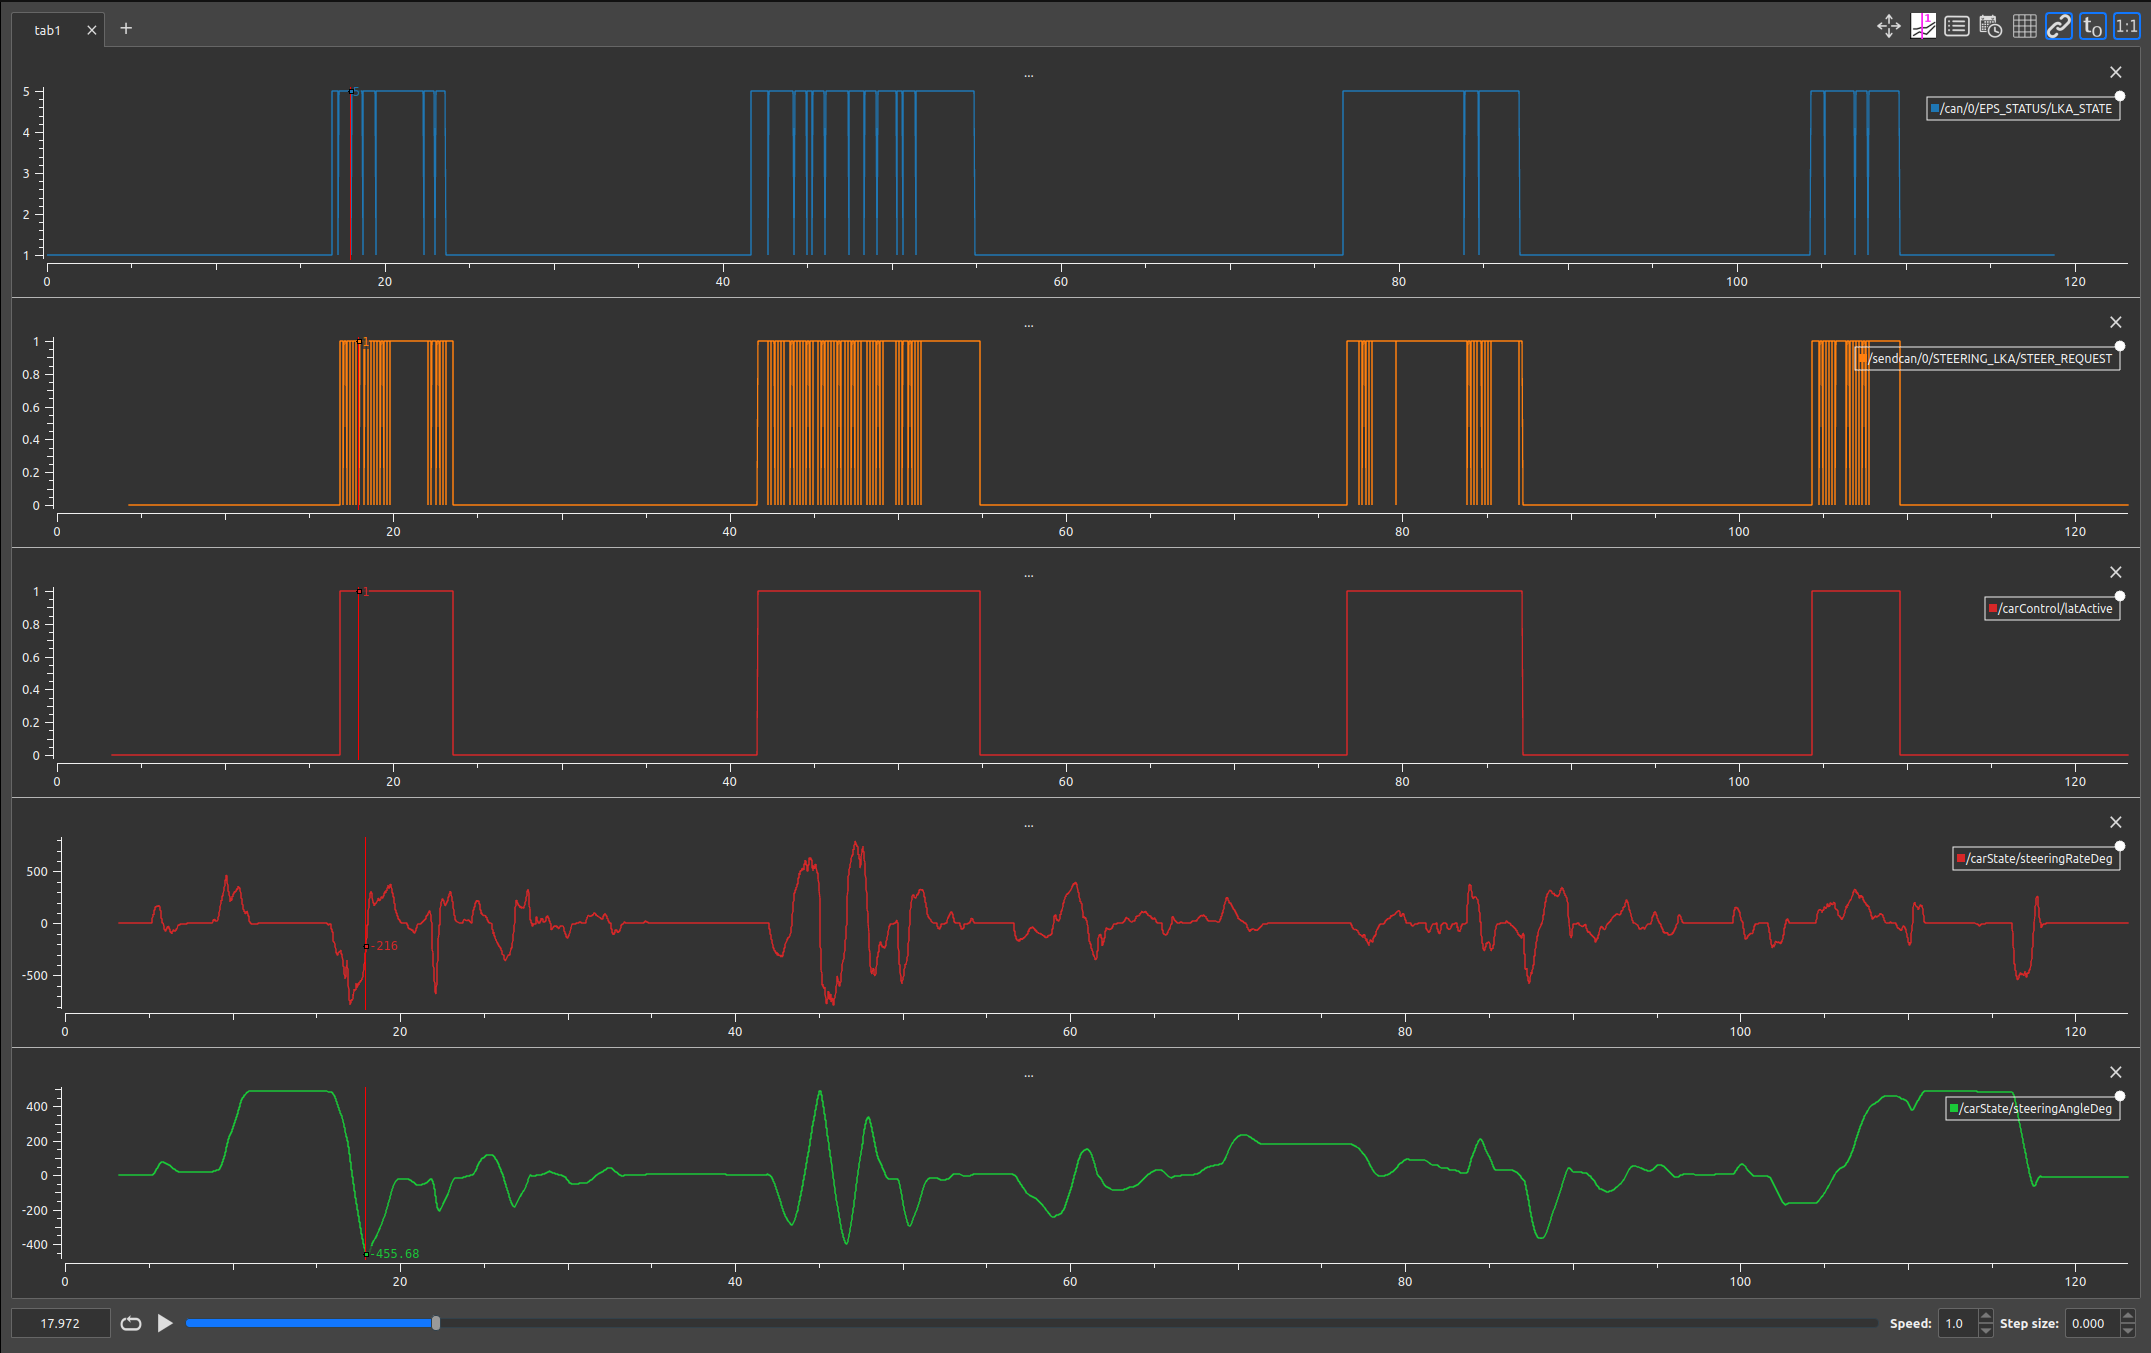Increase the Speed spinbox value

click(1985, 1317)
